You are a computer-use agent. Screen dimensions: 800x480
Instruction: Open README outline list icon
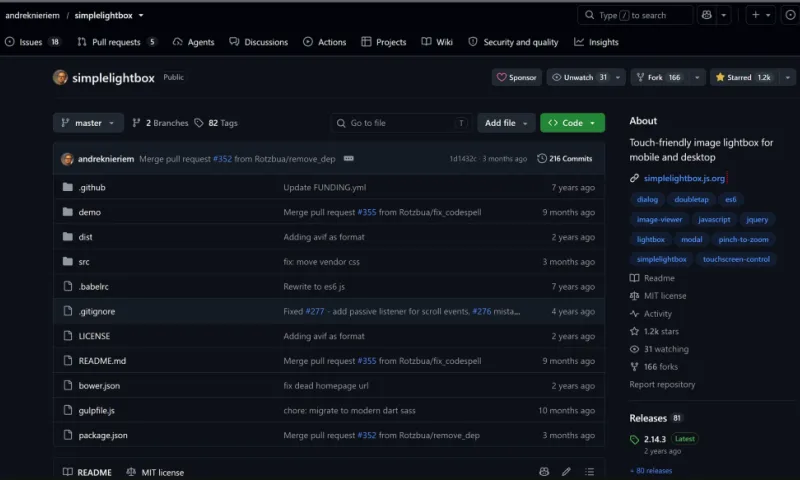click(589, 471)
